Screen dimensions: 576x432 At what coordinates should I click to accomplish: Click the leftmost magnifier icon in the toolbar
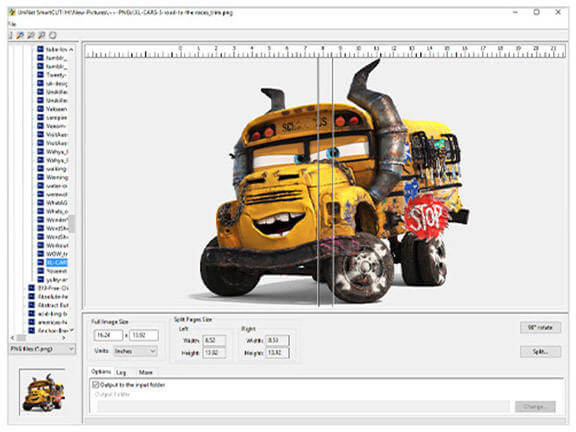click(20, 35)
